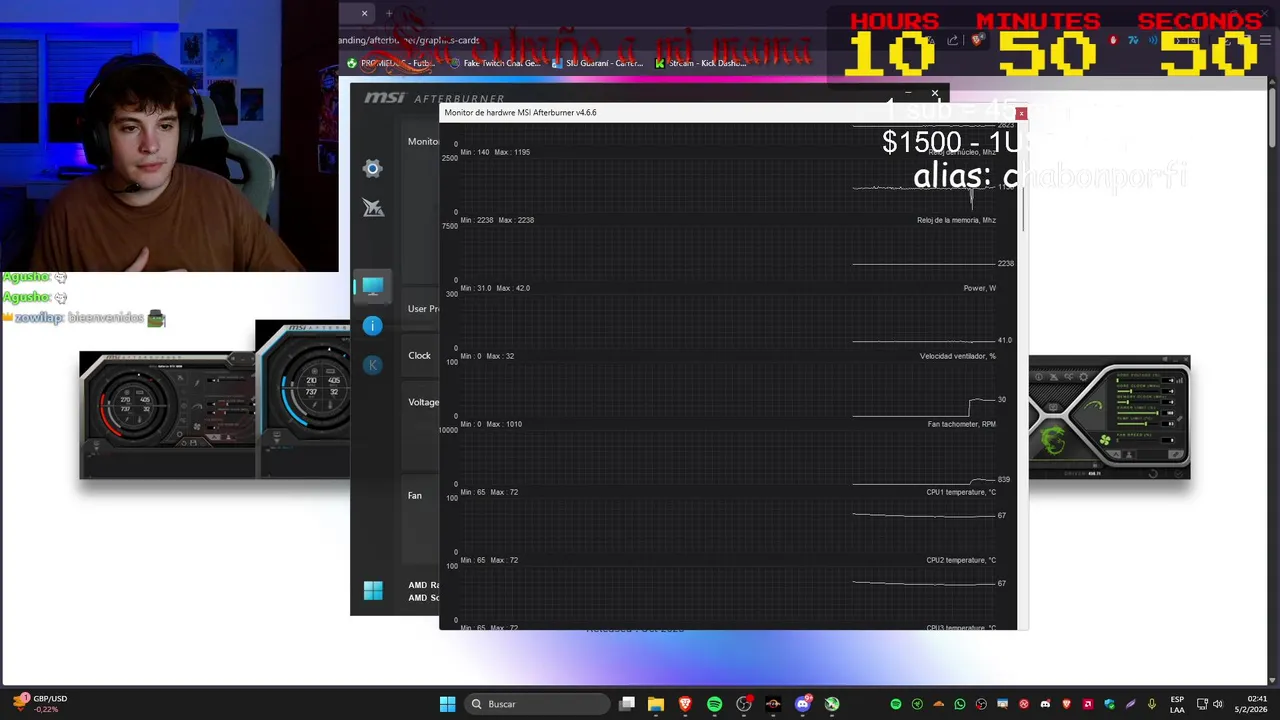This screenshot has width=1280, height=720.
Task: Click the CPU2 temperature graph
Action: [727, 593]
